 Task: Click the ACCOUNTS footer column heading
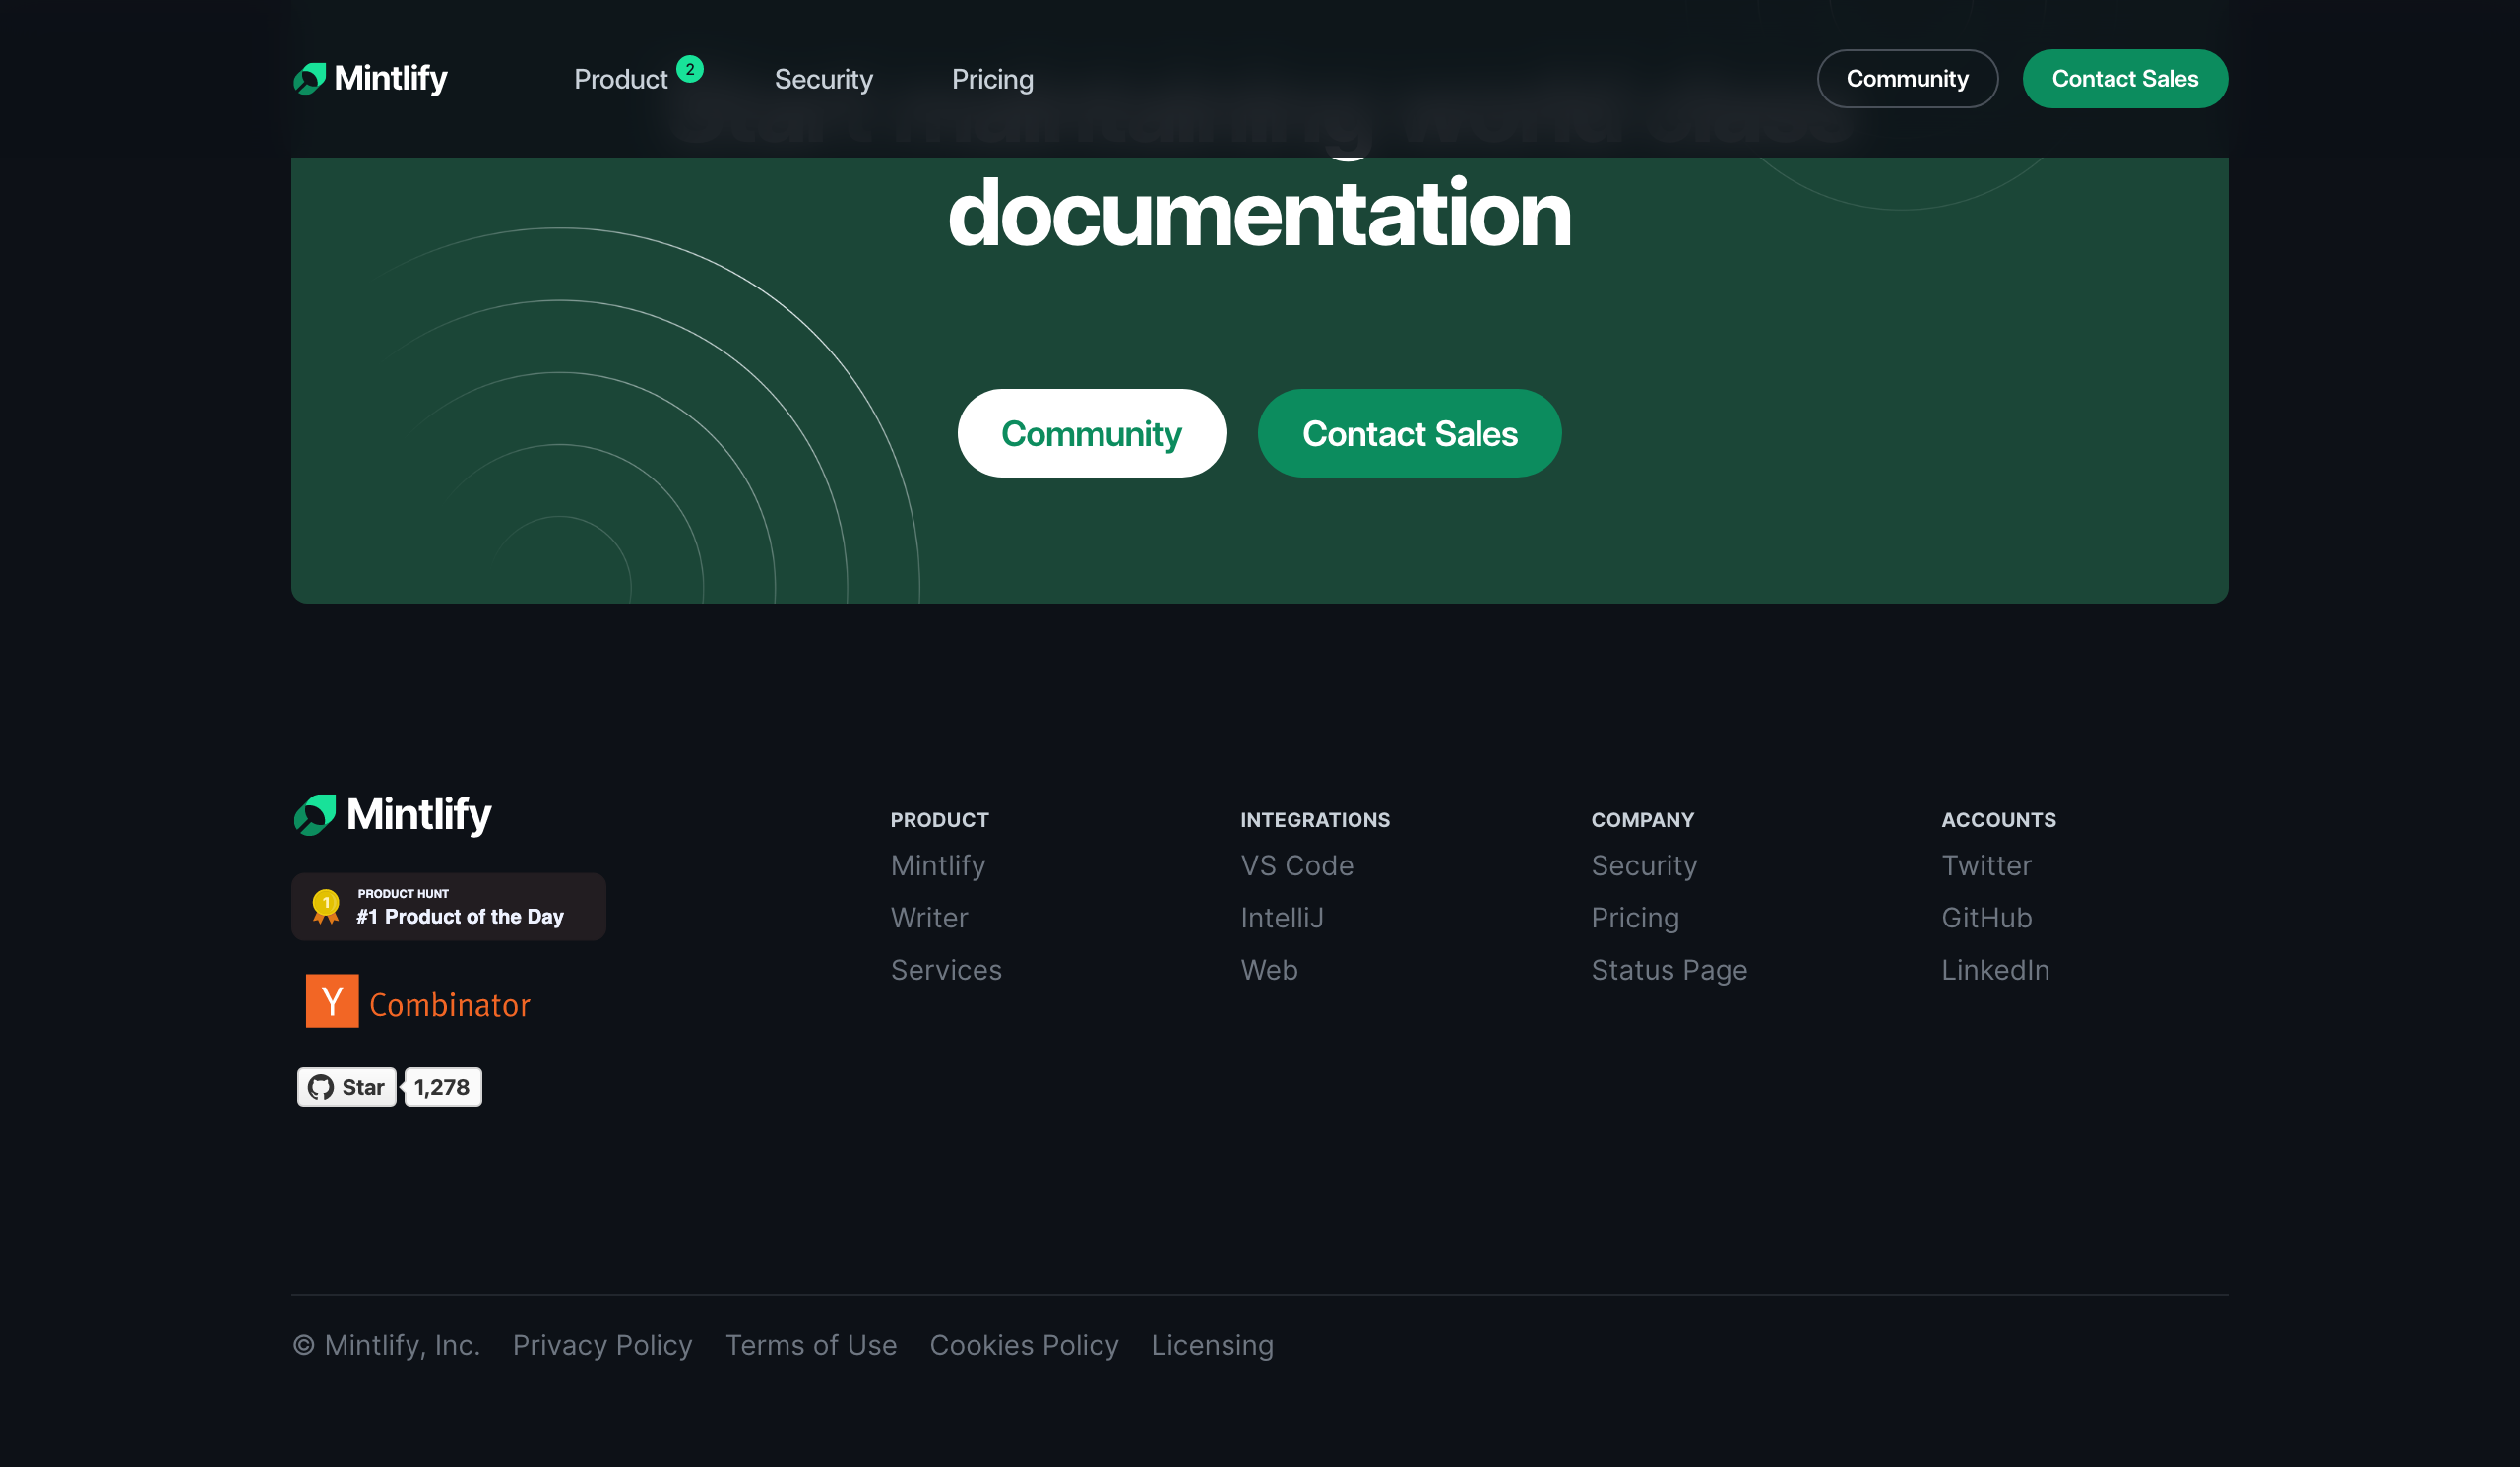tap(1998, 820)
